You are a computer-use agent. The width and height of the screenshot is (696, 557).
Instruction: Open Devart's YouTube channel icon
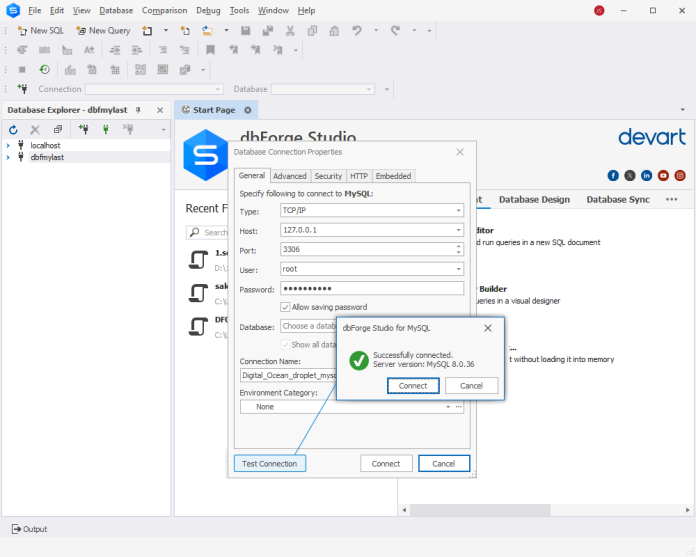[x=663, y=175]
